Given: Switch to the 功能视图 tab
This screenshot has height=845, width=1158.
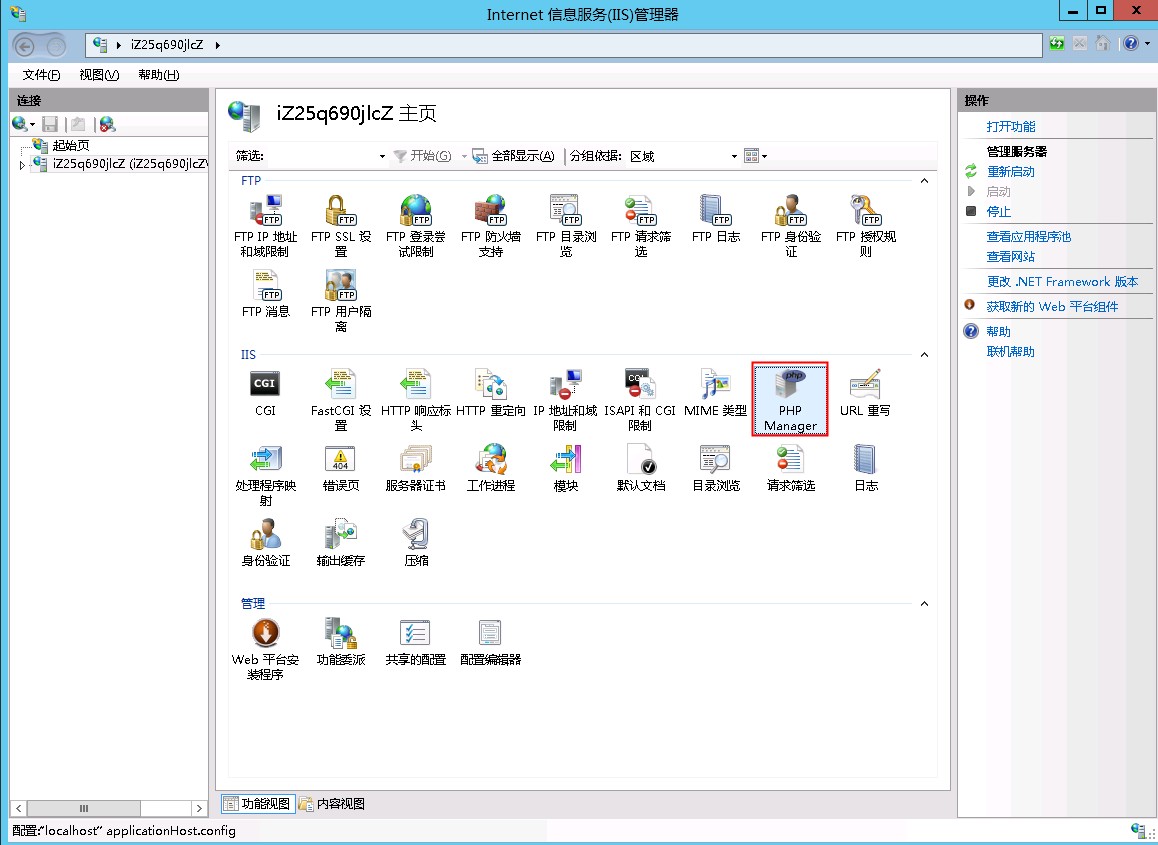Looking at the screenshot, I should pyautogui.click(x=258, y=804).
